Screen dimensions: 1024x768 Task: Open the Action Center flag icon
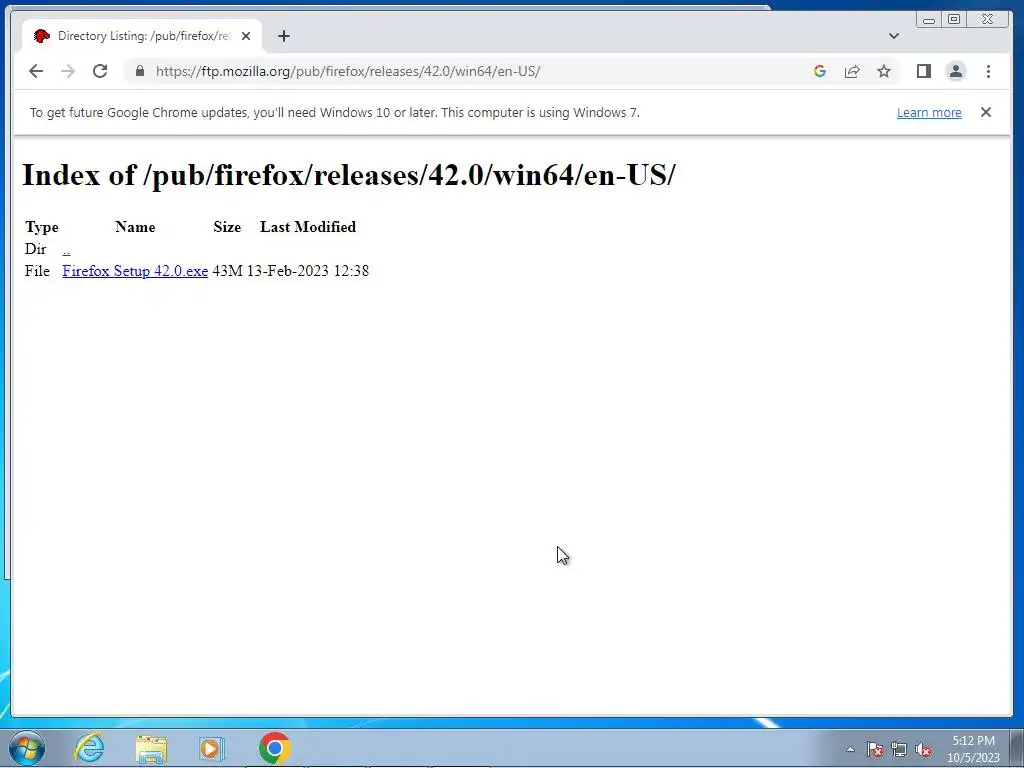(x=874, y=749)
